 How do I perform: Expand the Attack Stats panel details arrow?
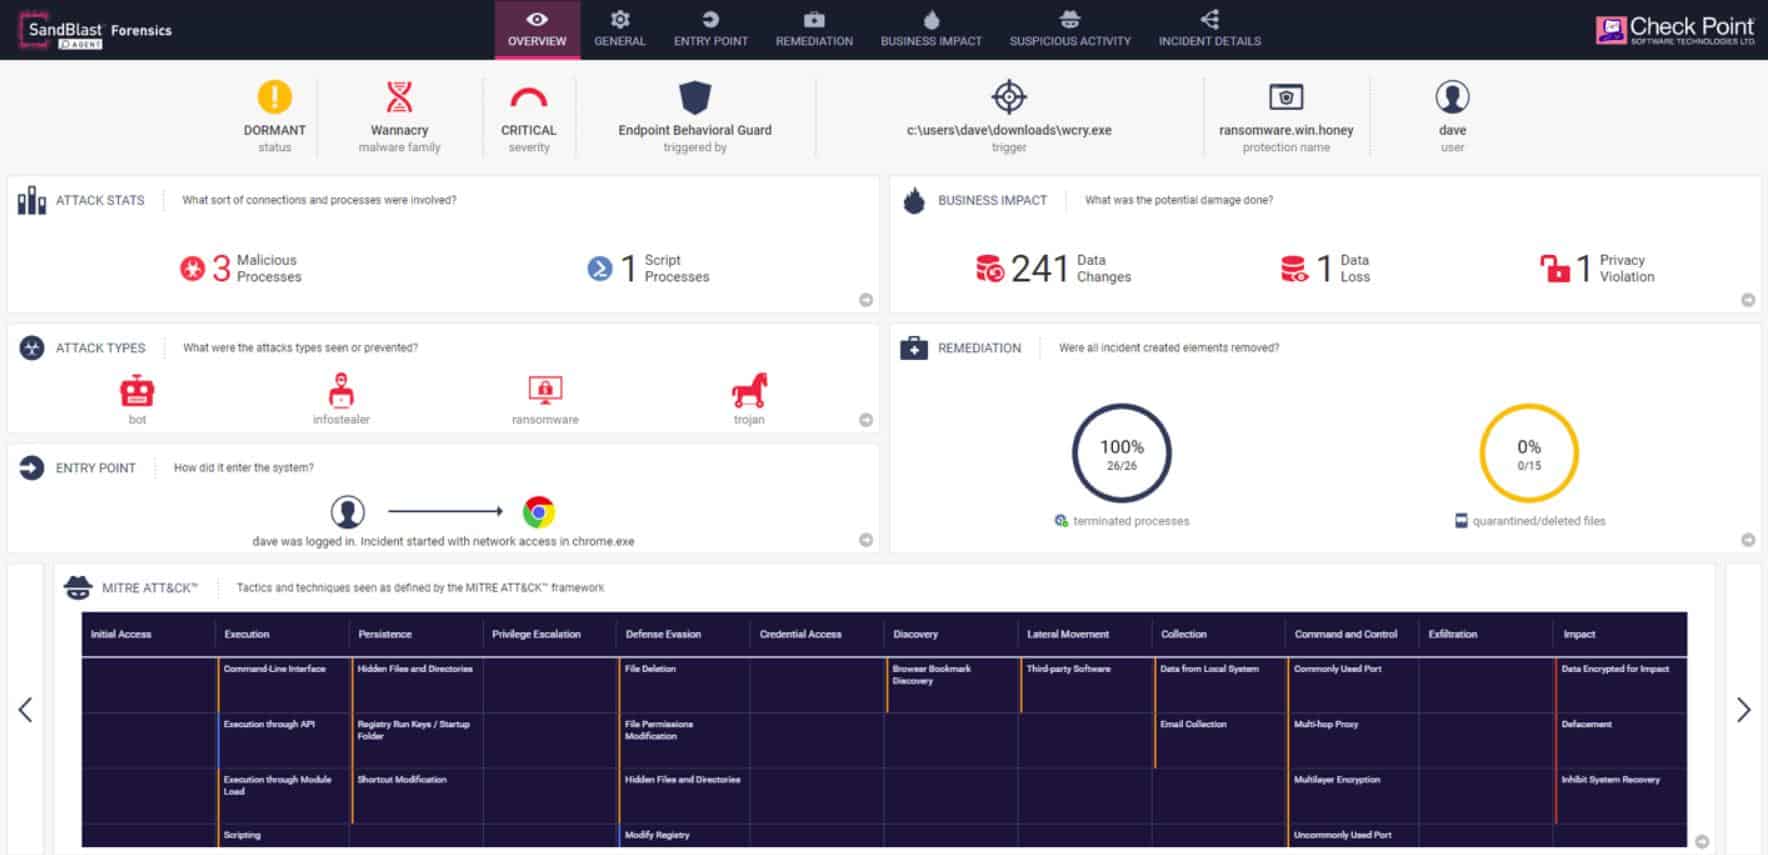pyautogui.click(x=866, y=300)
